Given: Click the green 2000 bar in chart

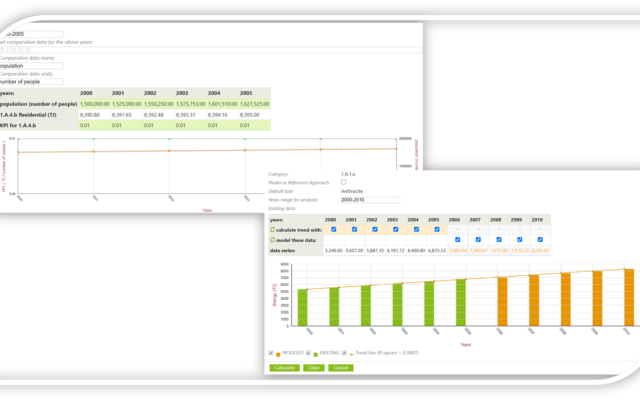Looking at the screenshot, I should click(x=302, y=308).
